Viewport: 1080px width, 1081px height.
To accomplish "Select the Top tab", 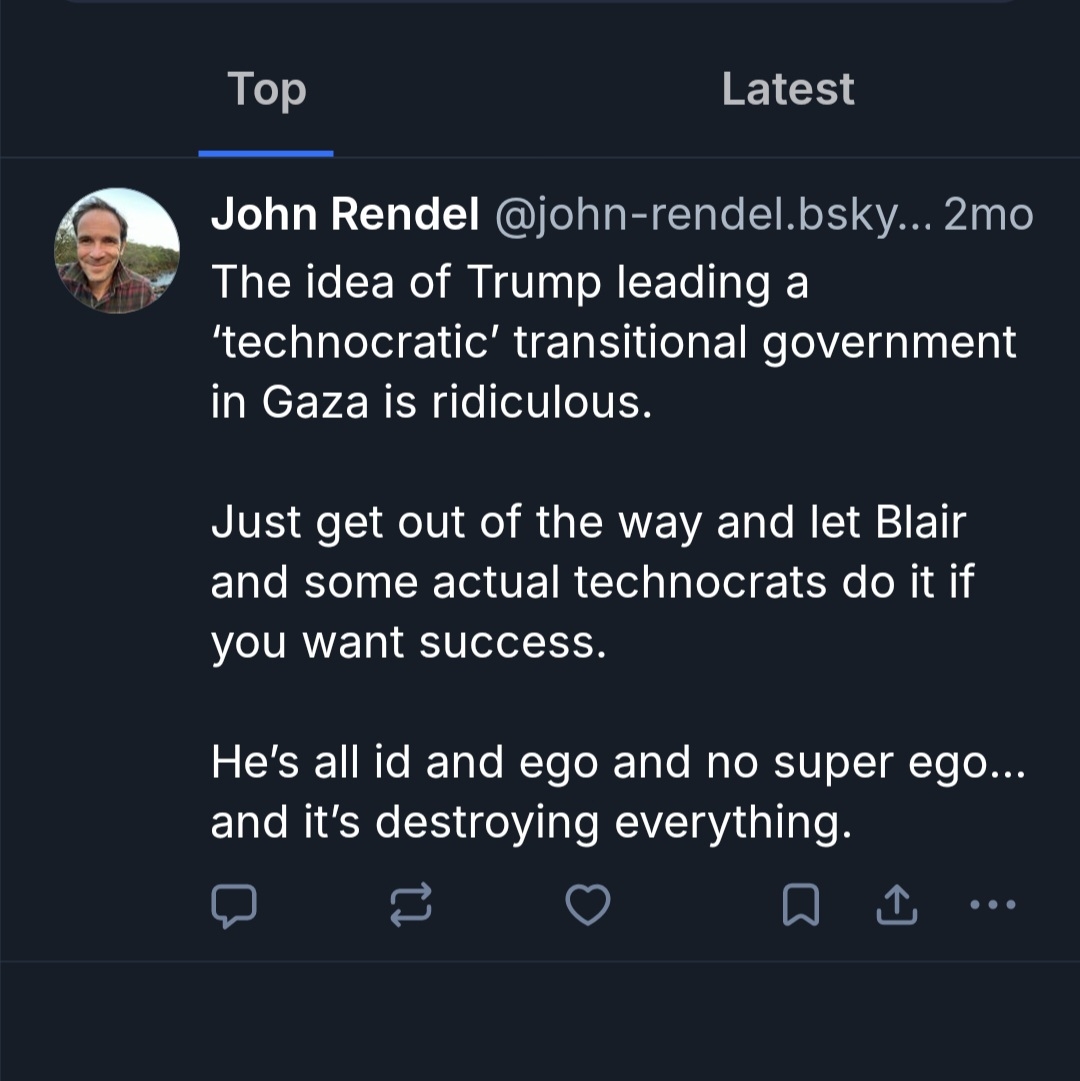I will tap(266, 90).
